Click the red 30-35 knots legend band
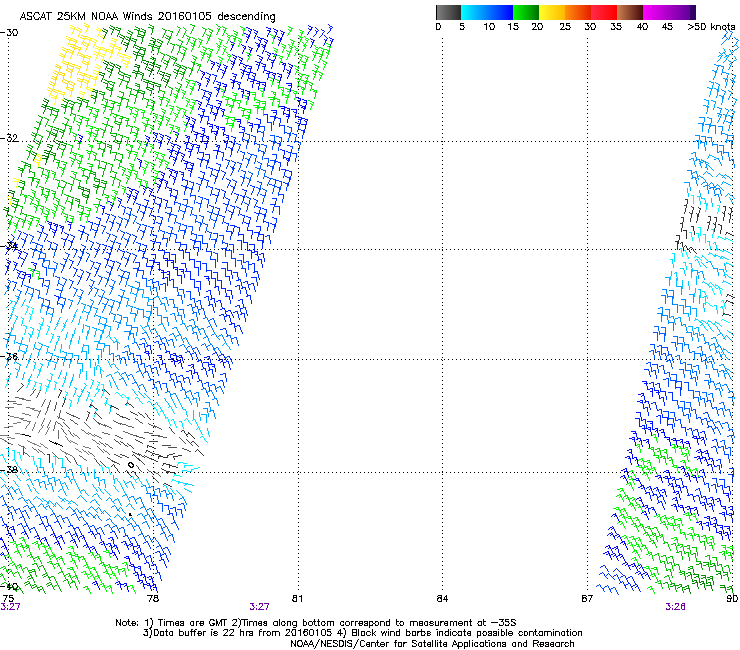 (x=604, y=12)
